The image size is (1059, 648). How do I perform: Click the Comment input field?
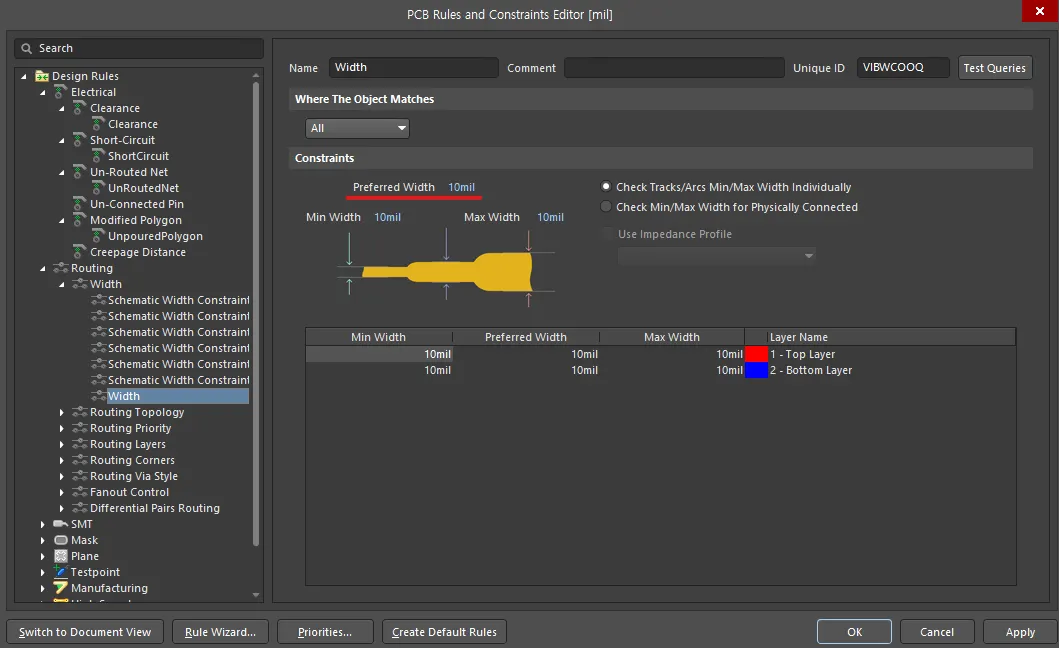[x=674, y=68]
